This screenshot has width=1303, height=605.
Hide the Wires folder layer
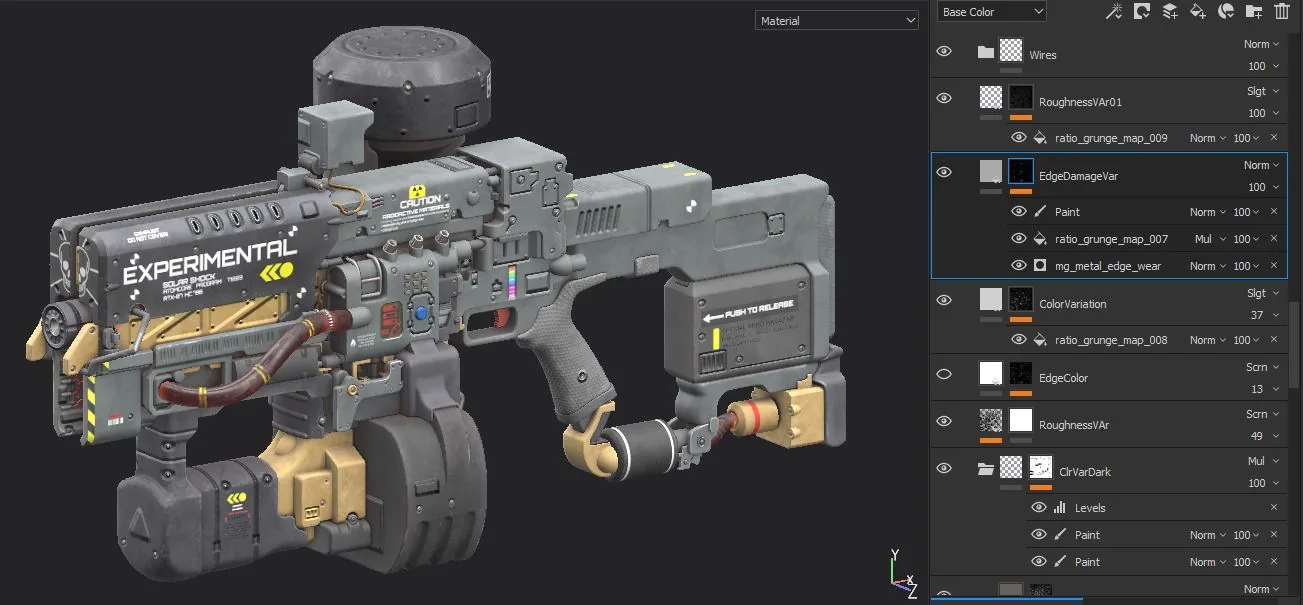tap(944, 52)
